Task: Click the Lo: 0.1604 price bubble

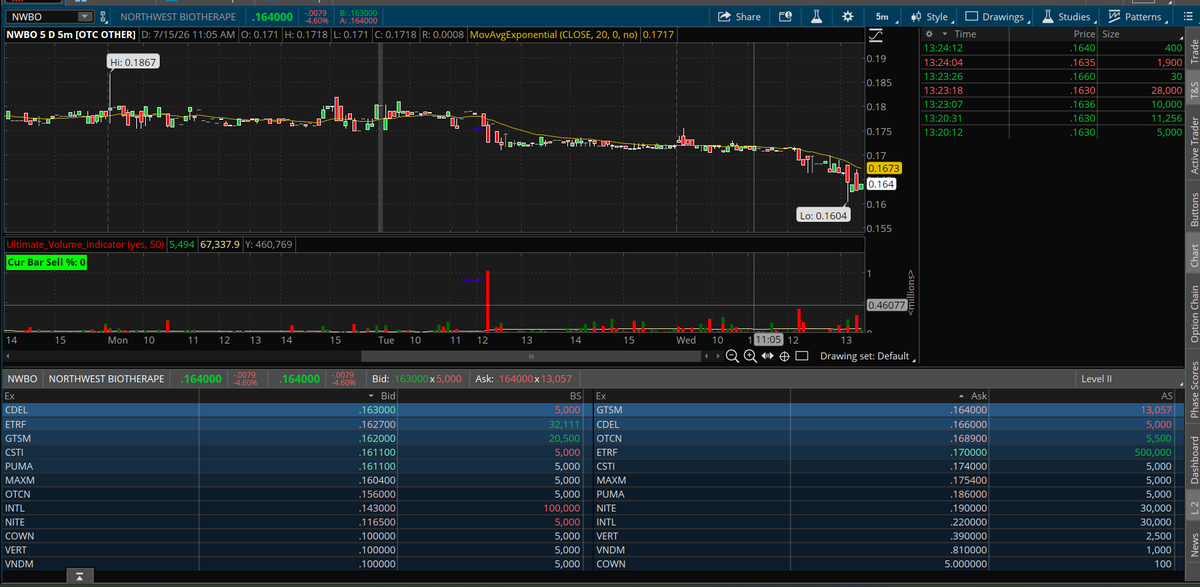Action: tap(823, 215)
